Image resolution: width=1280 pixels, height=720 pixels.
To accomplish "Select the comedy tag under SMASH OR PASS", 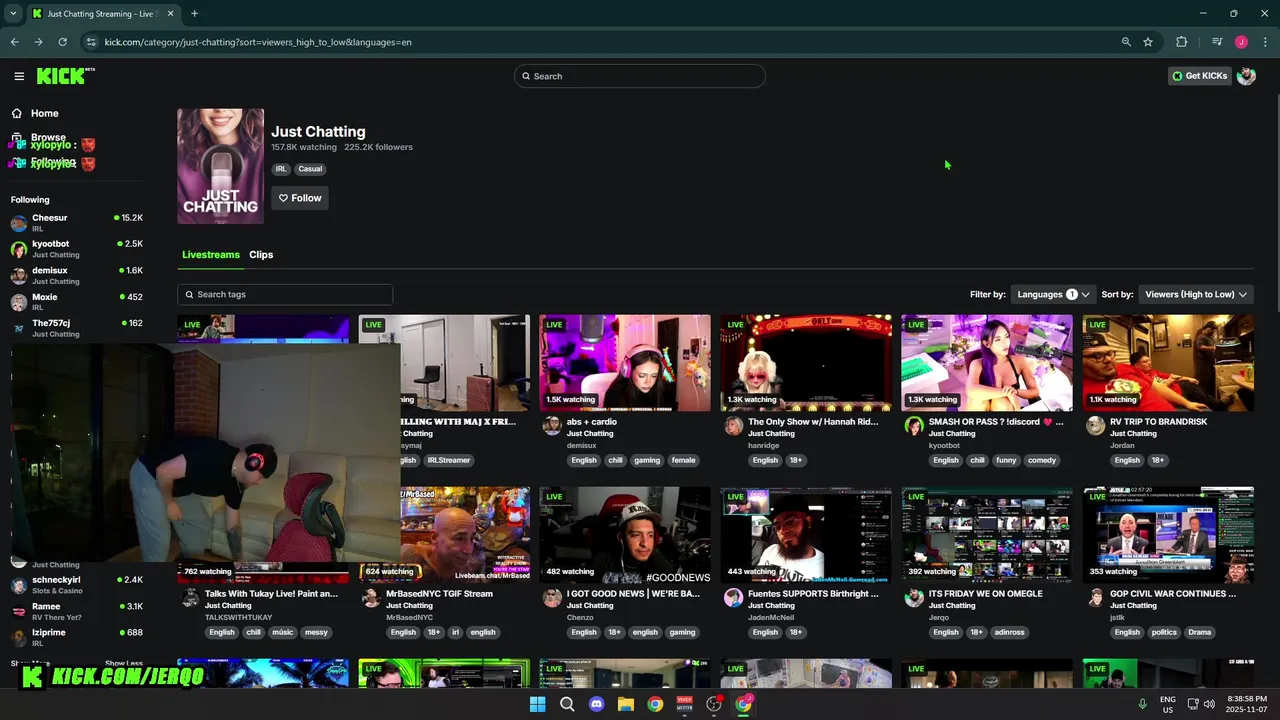I will [1042, 460].
